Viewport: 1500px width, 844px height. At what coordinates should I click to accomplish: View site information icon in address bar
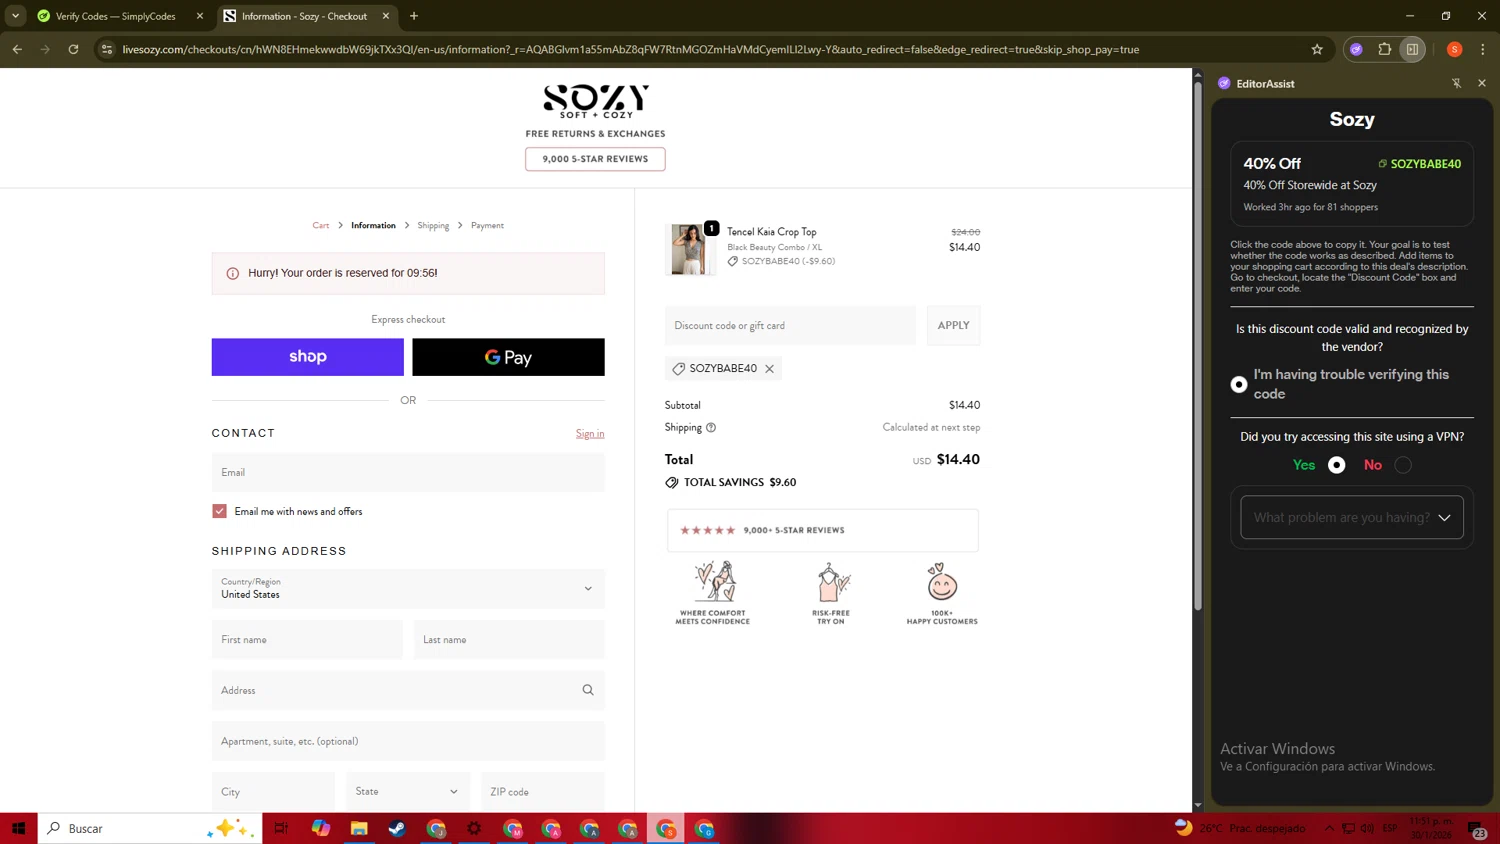coord(107,49)
